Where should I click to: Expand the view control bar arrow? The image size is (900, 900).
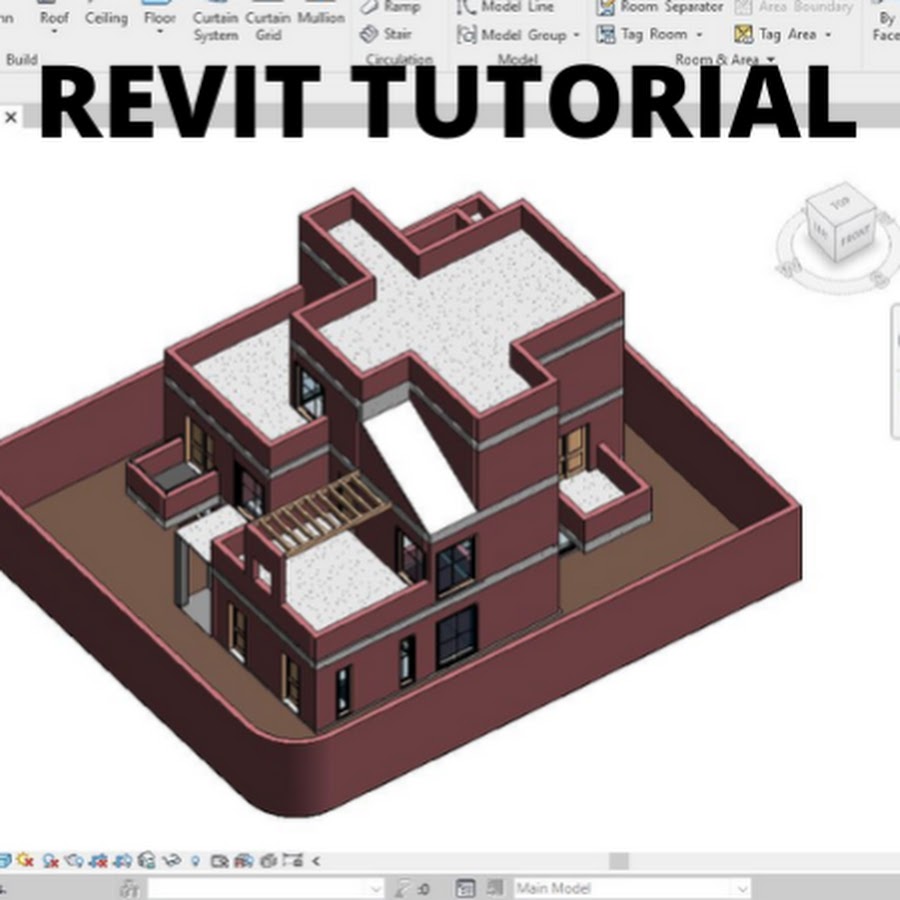316,860
